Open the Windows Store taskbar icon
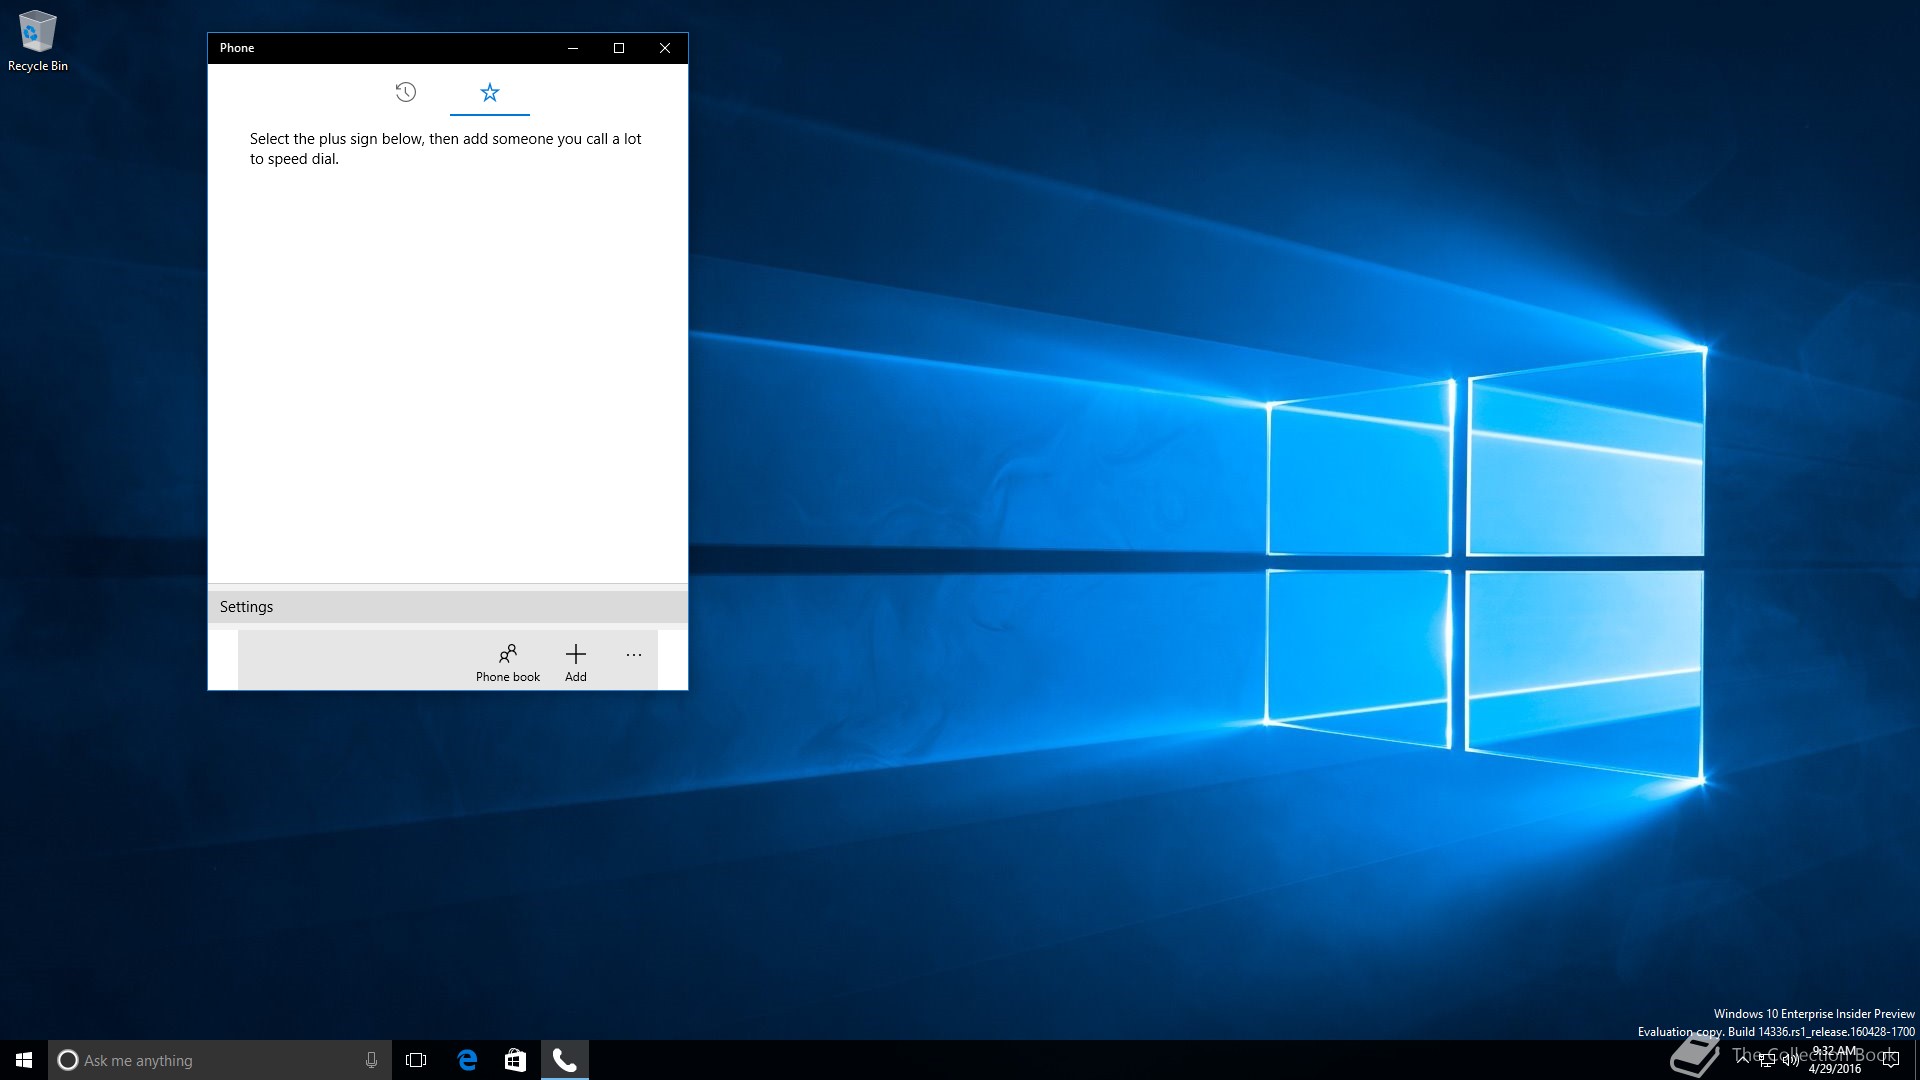The height and width of the screenshot is (1080, 1920). [x=515, y=1060]
